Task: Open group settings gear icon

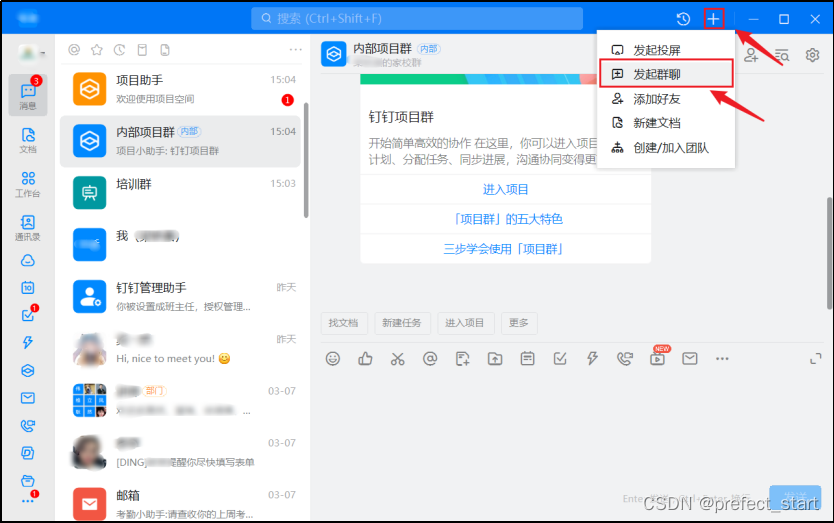Action: (812, 55)
